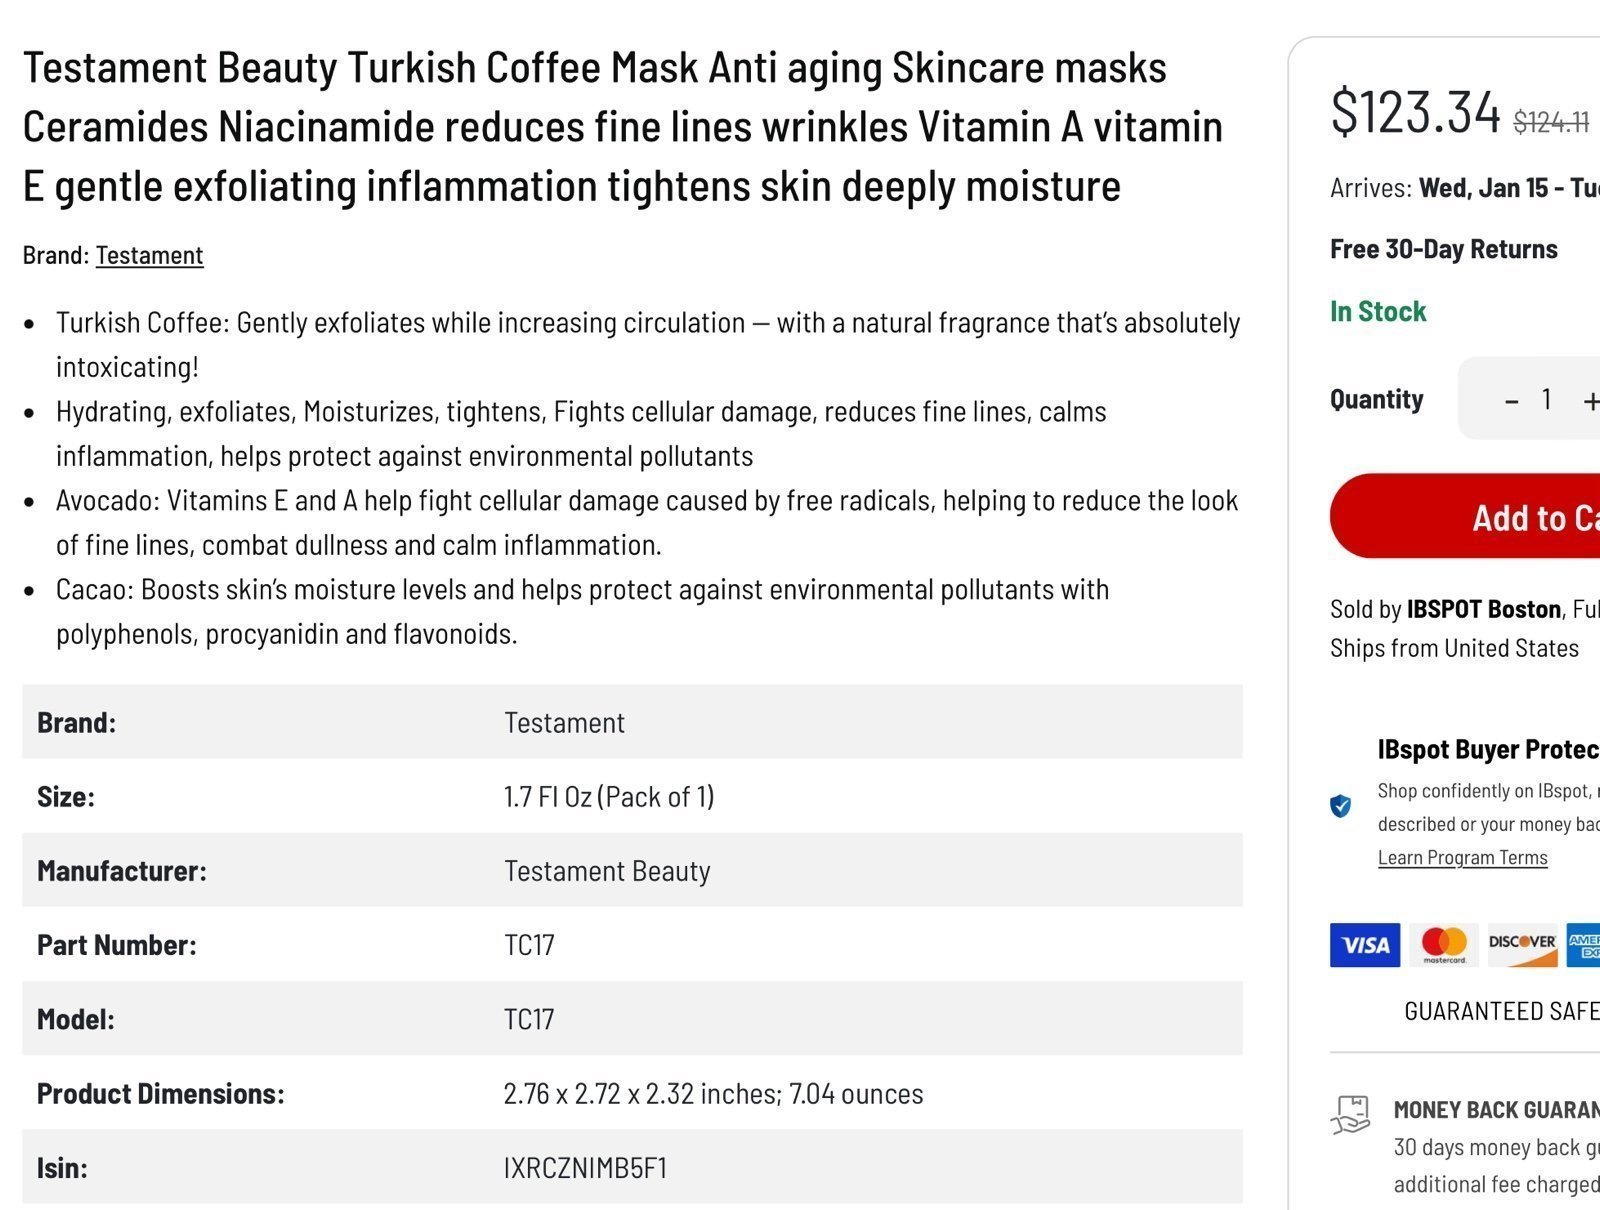Click the blue buyer protection shield icon

[x=1341, y=806]
